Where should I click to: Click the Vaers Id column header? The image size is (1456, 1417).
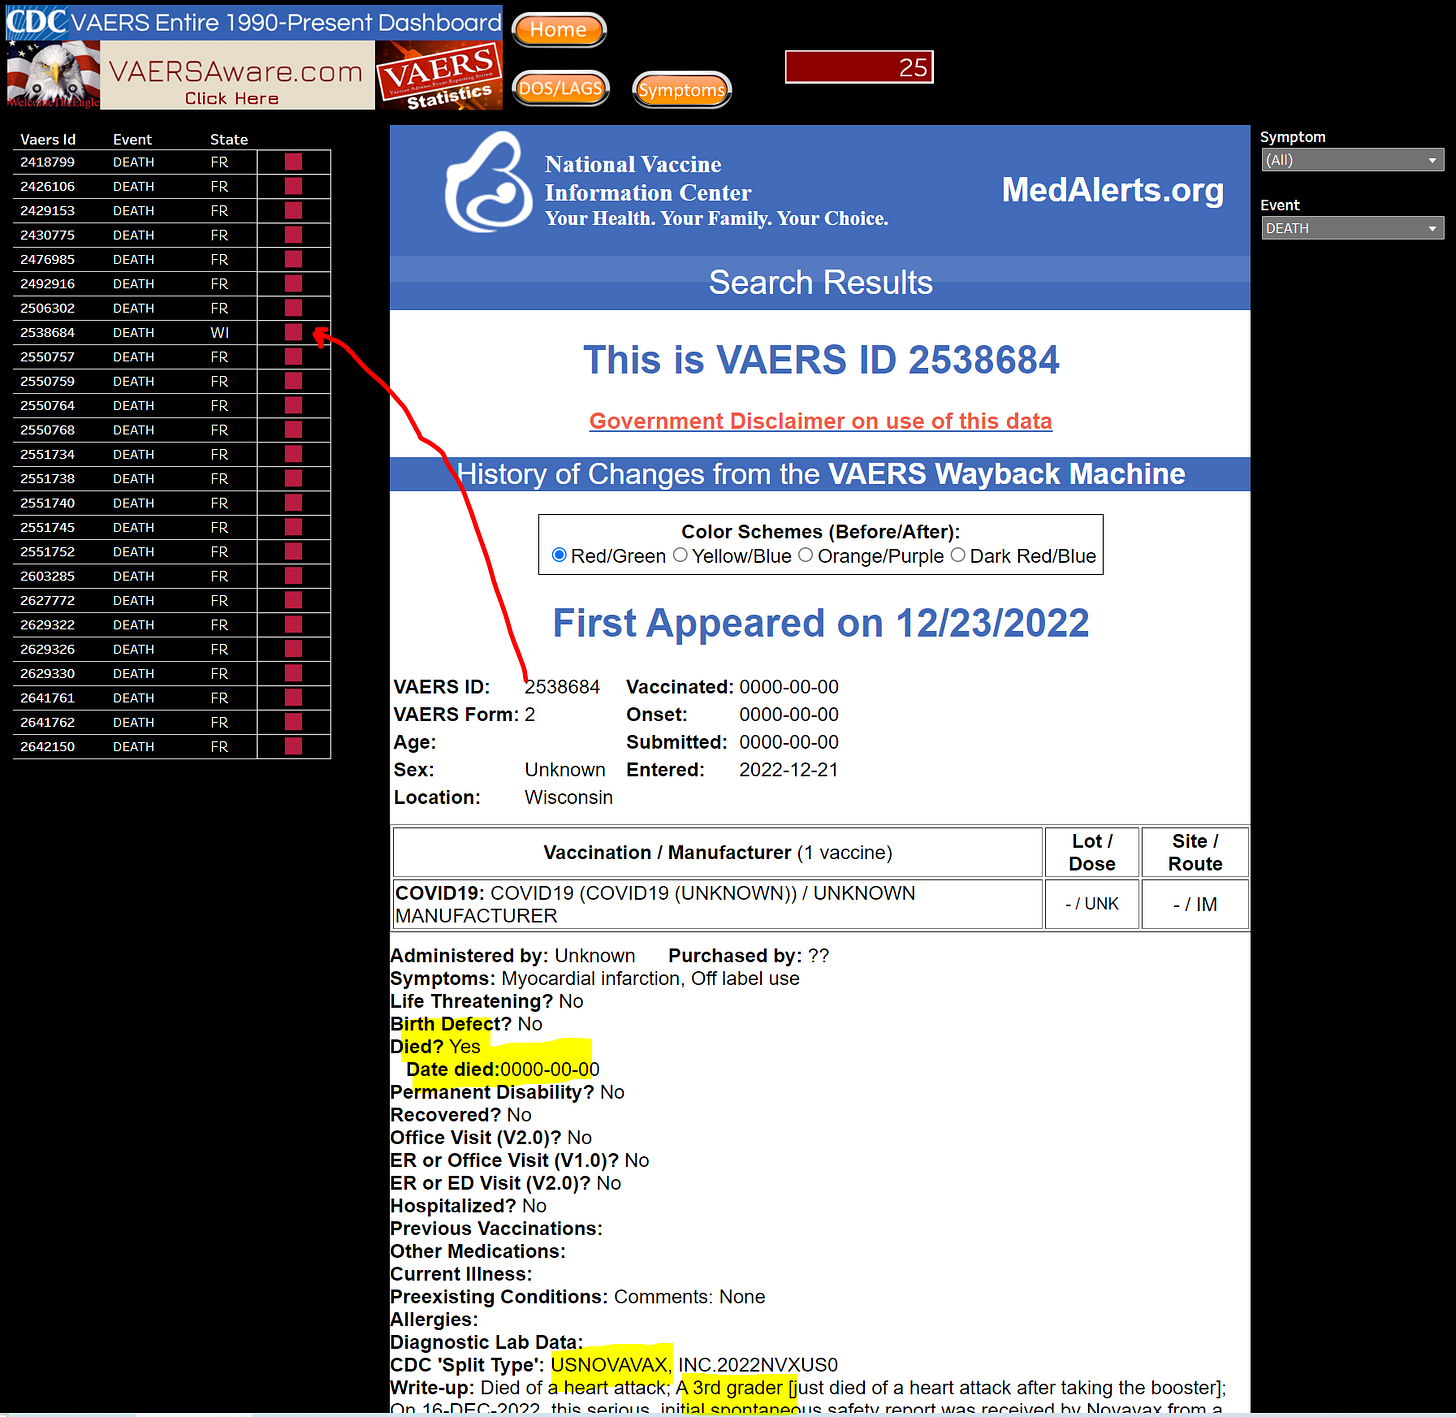pos(48,139)
